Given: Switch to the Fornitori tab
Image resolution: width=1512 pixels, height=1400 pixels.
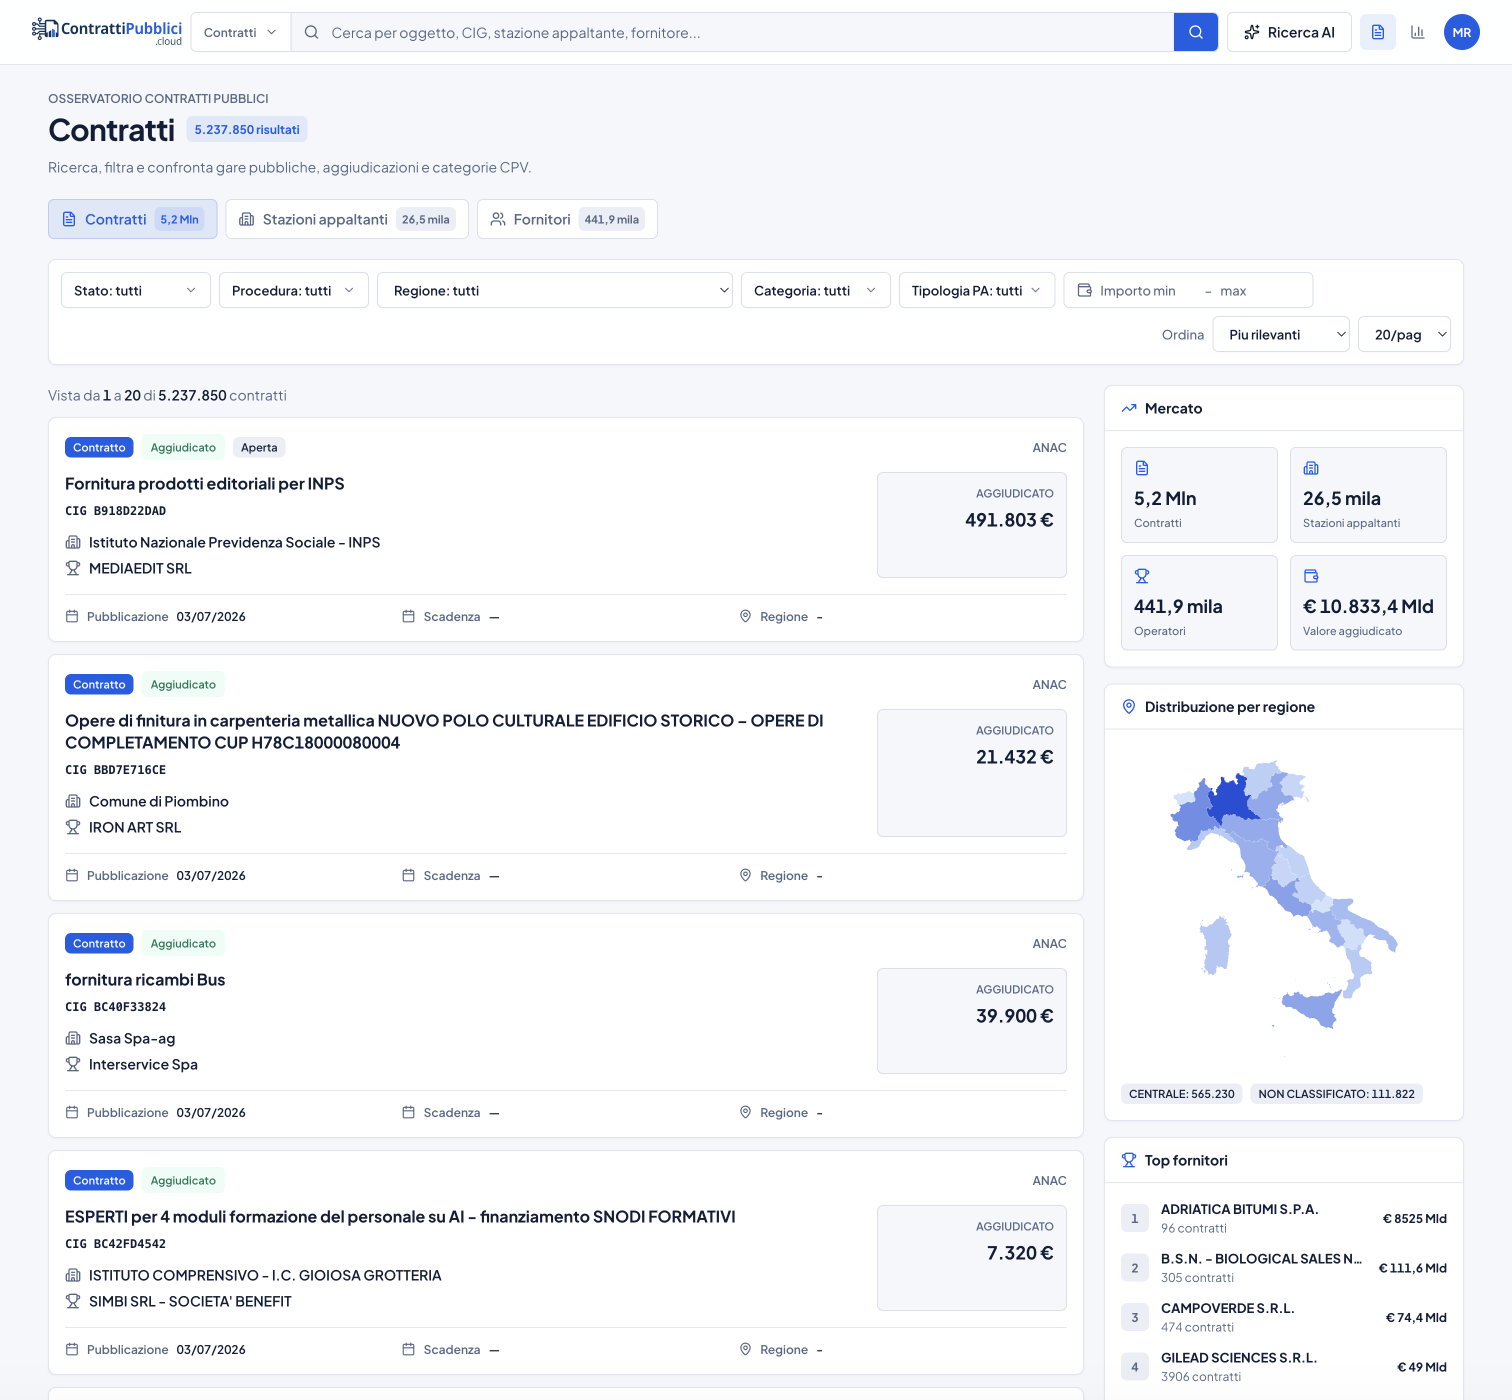Looking at the screenshot, I should [x=567, y=219].
